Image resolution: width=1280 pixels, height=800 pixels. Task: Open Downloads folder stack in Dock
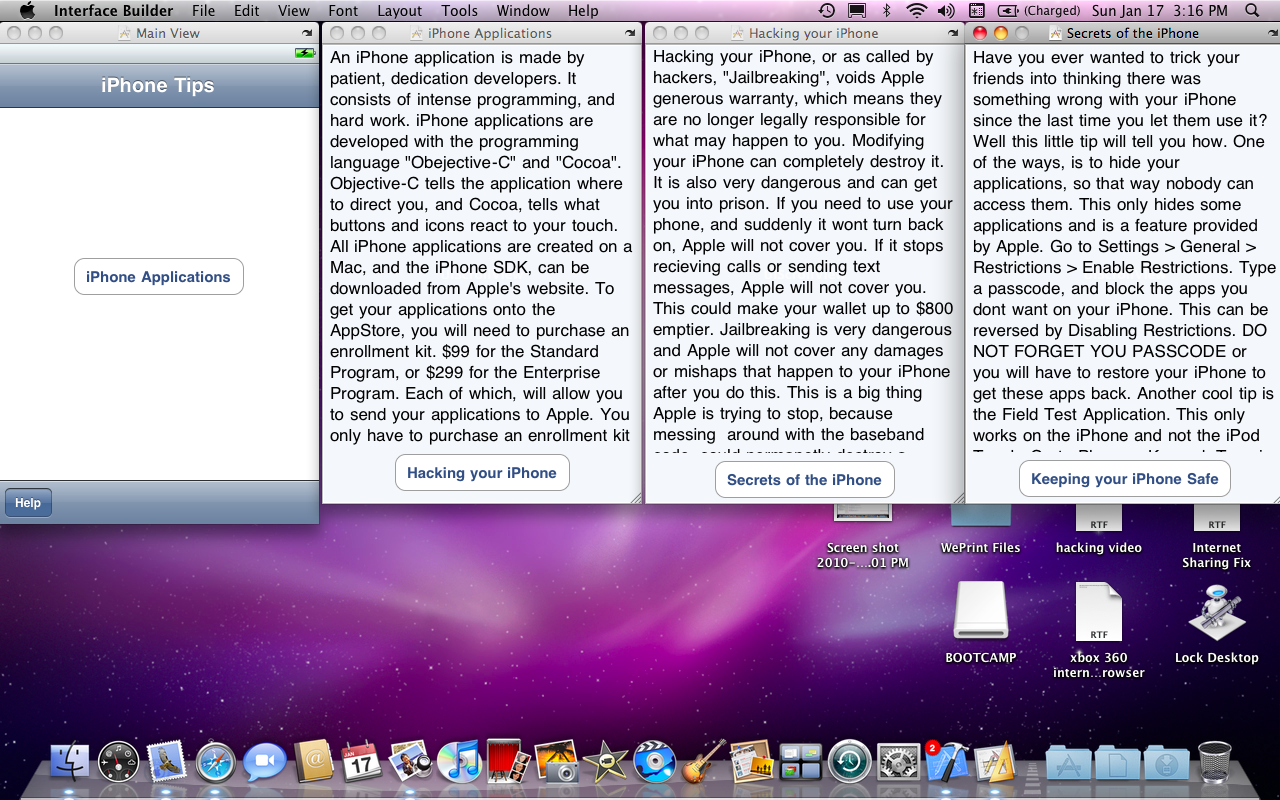[x=1166, y=762]
